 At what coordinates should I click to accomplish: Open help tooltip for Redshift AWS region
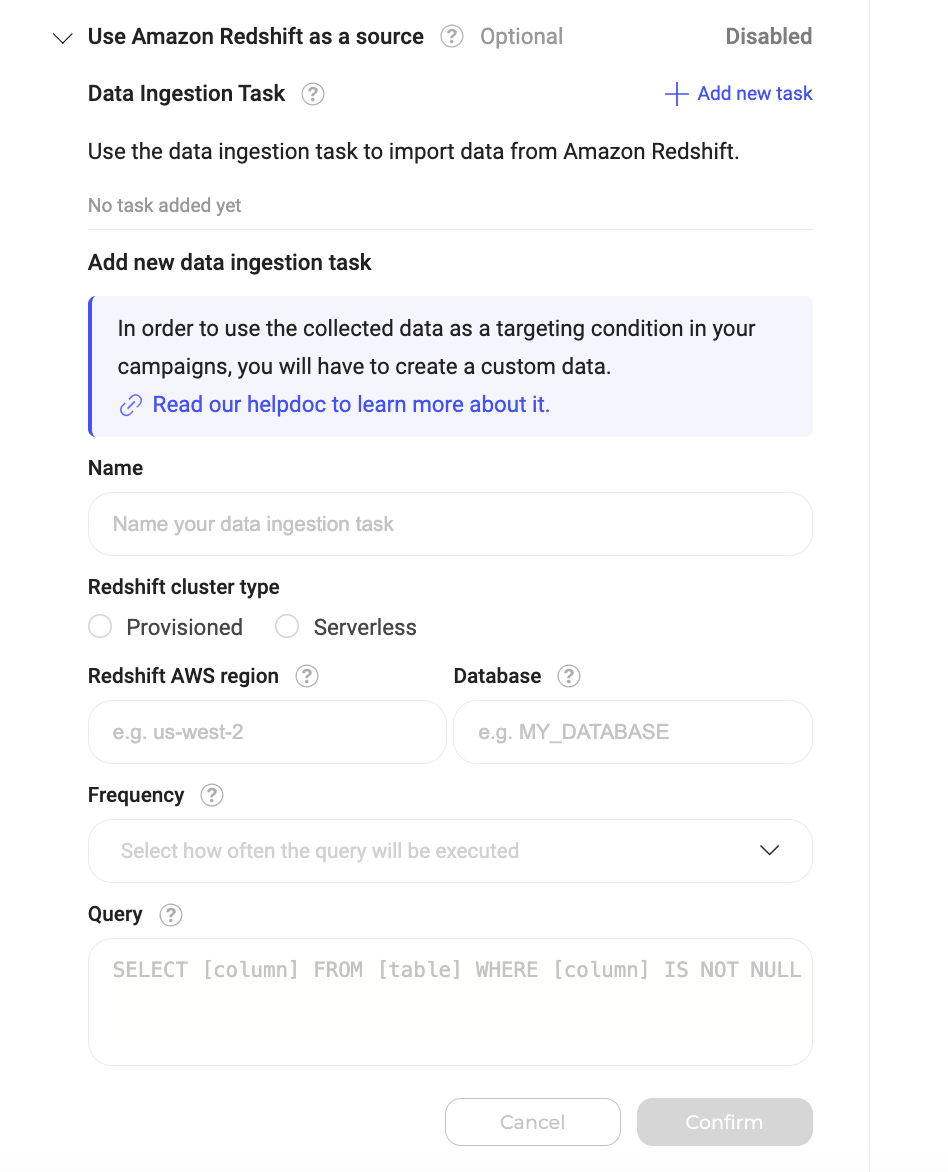coord(307,676)
